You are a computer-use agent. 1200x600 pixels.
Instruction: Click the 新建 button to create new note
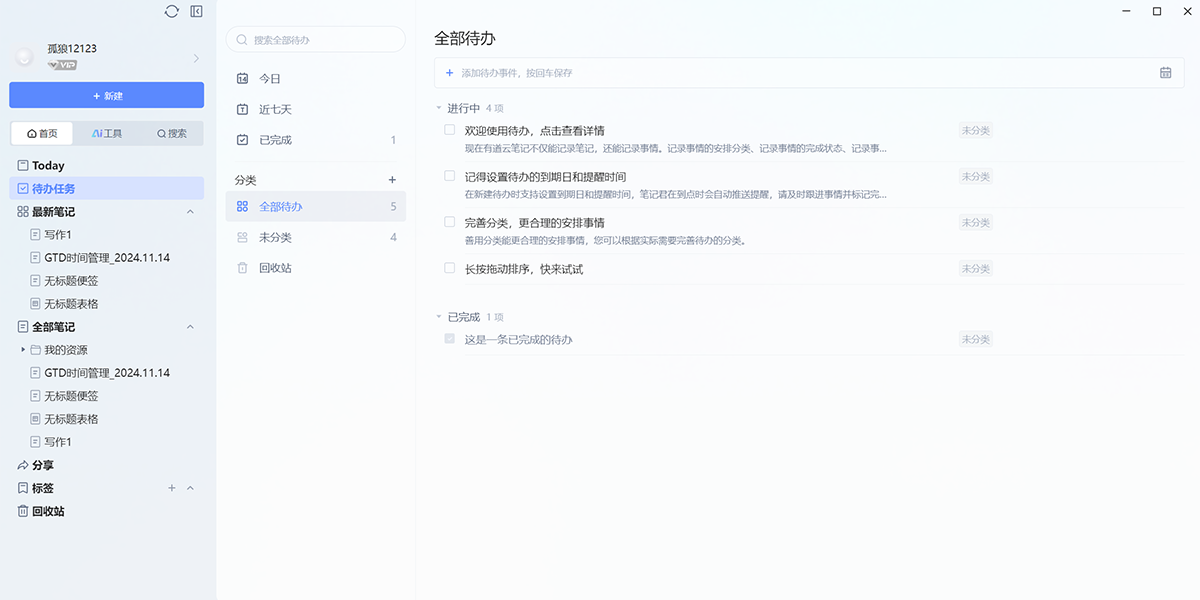point(105,94)
